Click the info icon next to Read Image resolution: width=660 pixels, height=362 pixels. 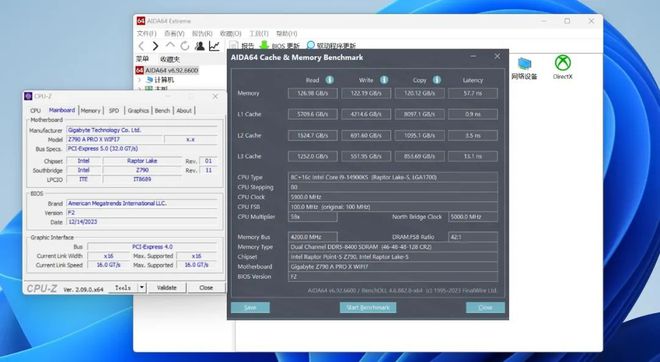pos(330,80)
